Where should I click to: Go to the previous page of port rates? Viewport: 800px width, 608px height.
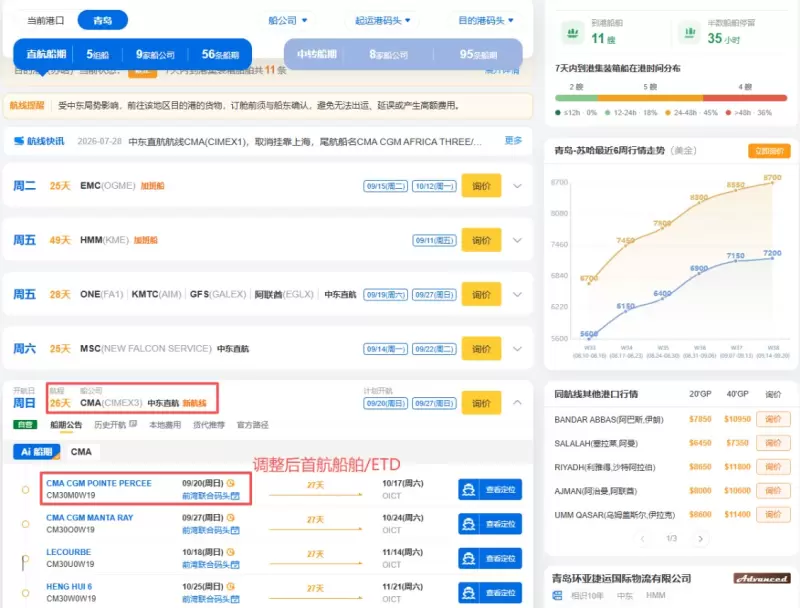(642, 539)
